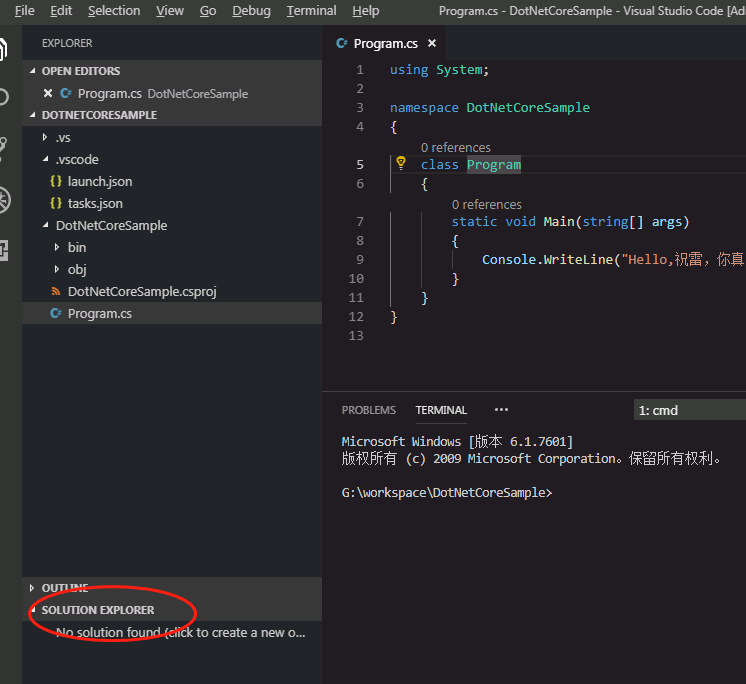Open the Source Control view in the activity bar
The height and width of the screenshot is (684, 746).
click(x=4, y=147)
